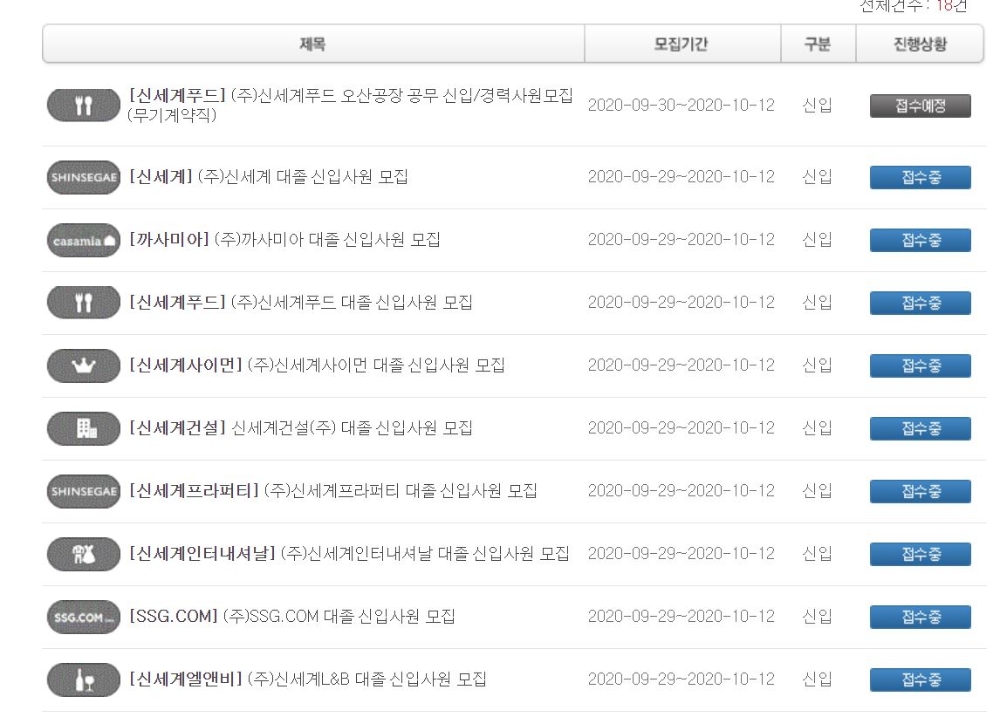Click the SHINSEGAE logo badge beside [신세계] posting
1000x717 pixels.
(x=84, y=177)
